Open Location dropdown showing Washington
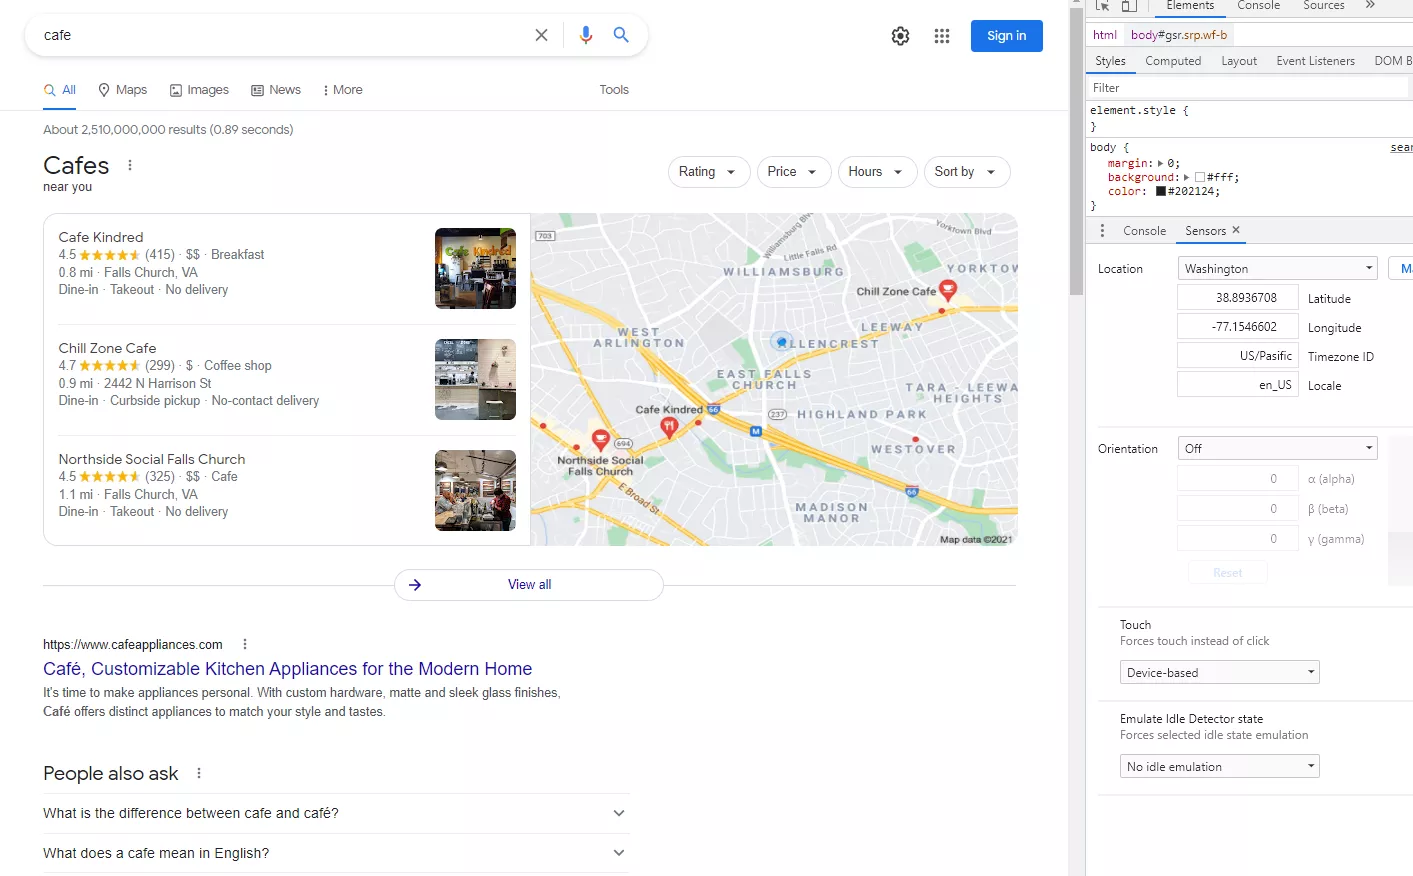Image resolution: width=1413 pixels, height=876 pixels. click(x=1277, y=269)
